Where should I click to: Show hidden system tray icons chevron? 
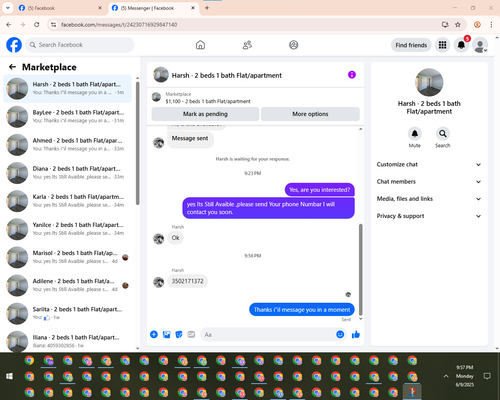(446, 376)
